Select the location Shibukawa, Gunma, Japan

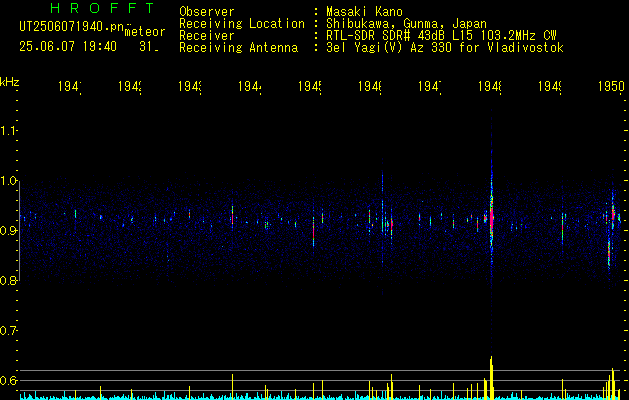[406, 24]
